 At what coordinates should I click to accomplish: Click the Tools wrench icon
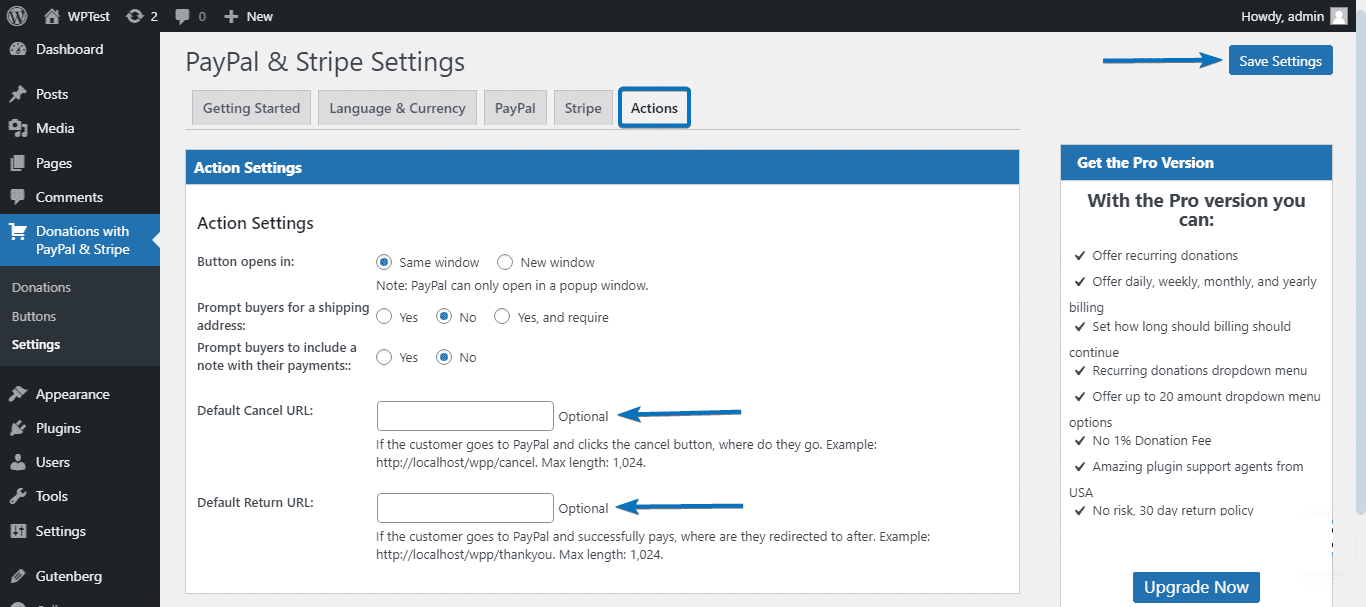click(x=18, y=496)
